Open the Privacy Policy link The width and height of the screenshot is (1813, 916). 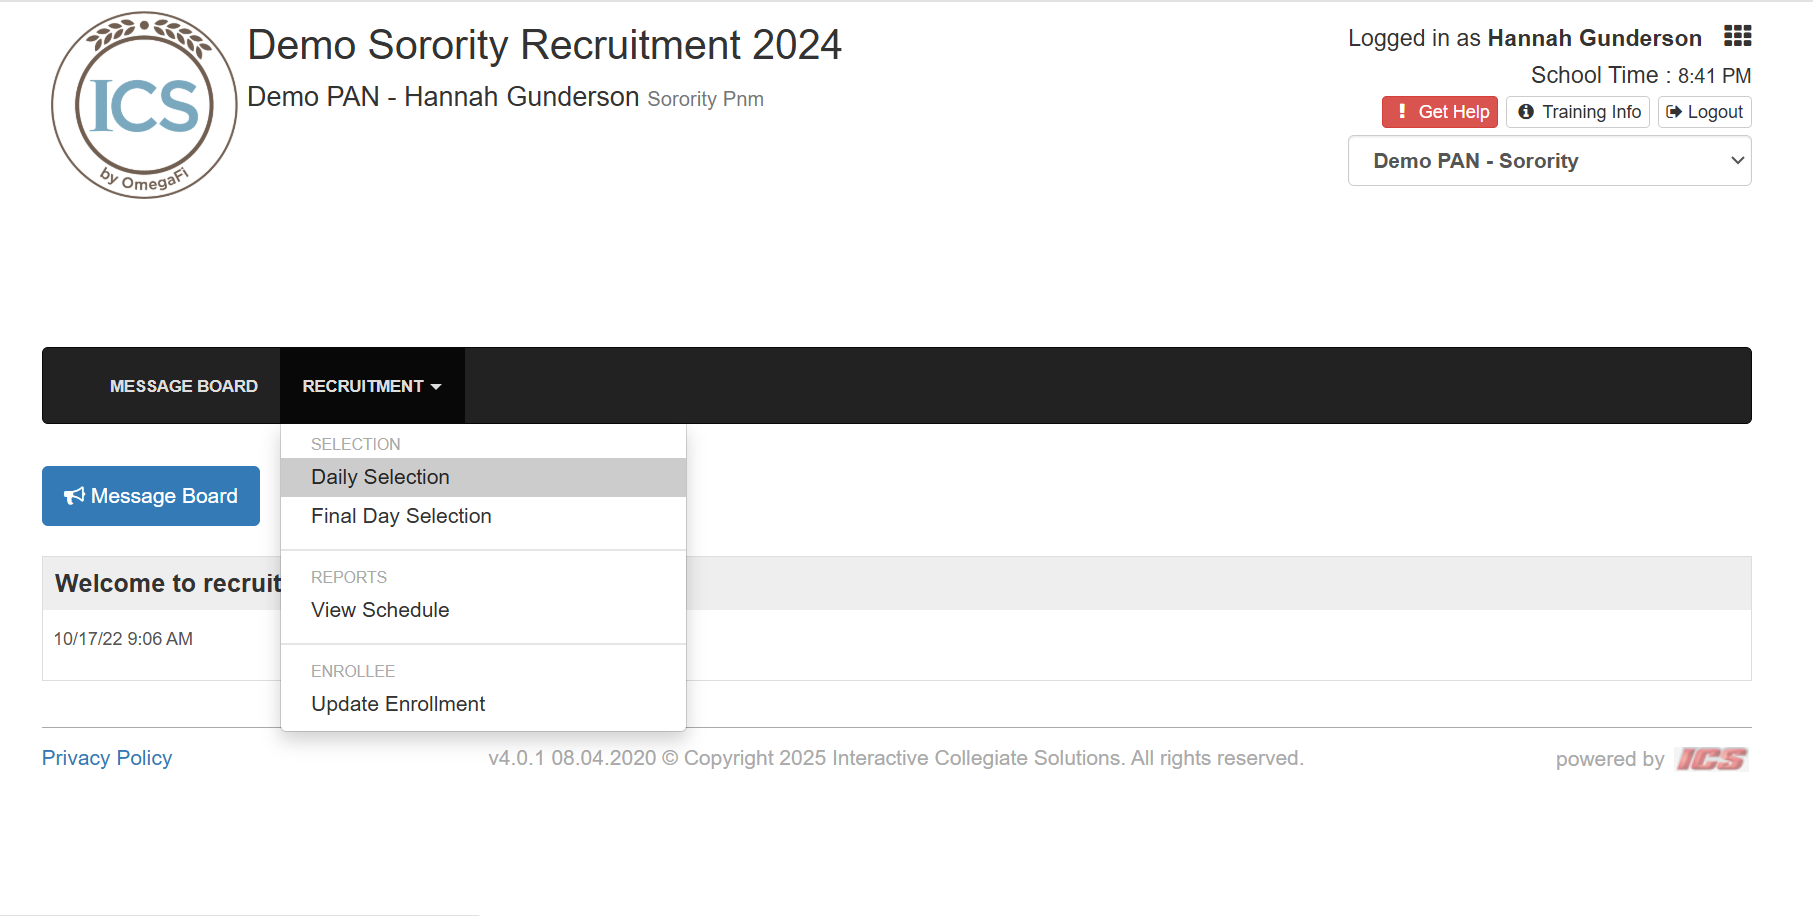[x=107, y=758]
